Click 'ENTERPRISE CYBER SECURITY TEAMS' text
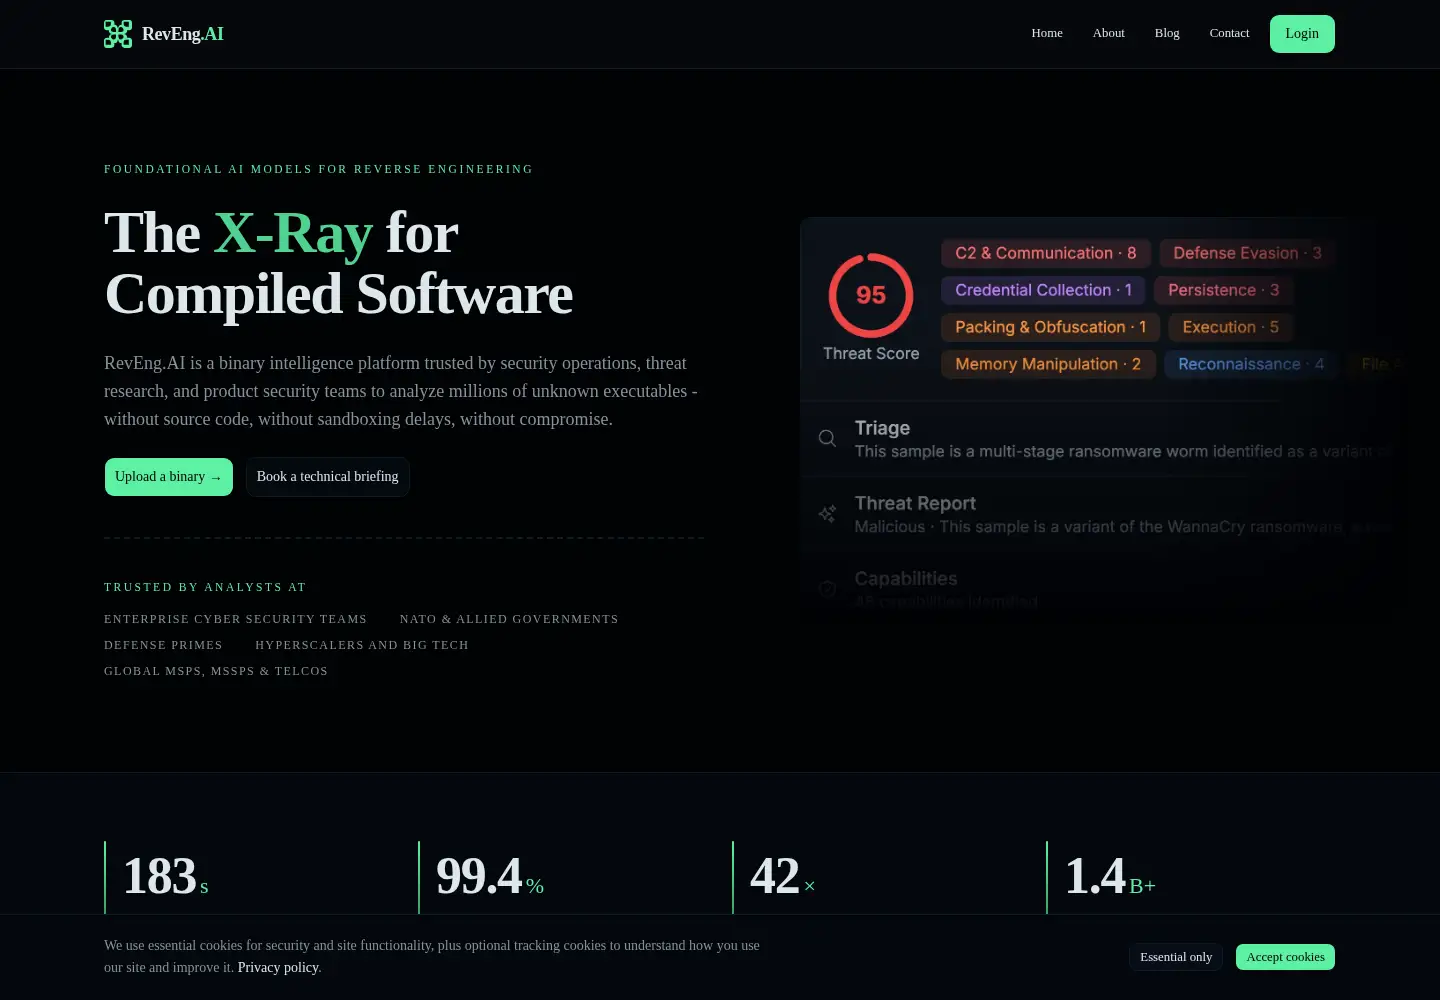 tap(235, 619)
